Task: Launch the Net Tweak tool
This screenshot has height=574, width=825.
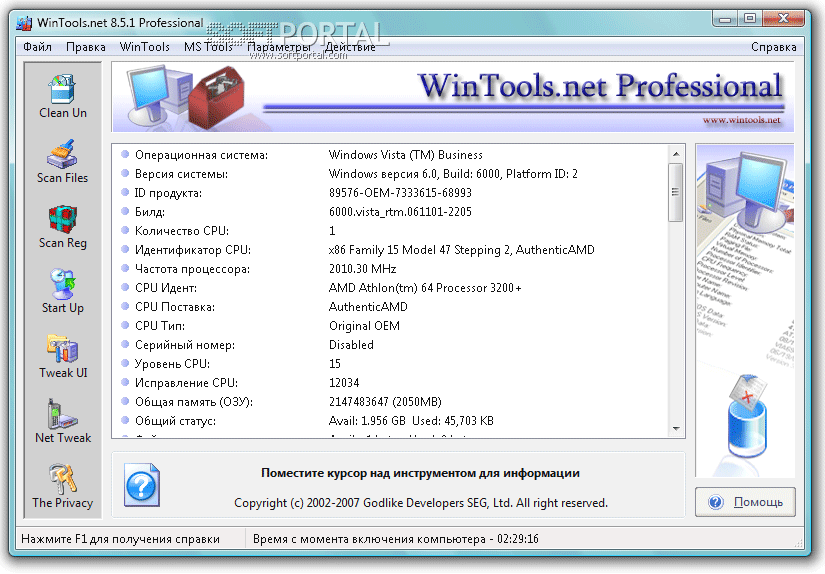Action: 63,421
